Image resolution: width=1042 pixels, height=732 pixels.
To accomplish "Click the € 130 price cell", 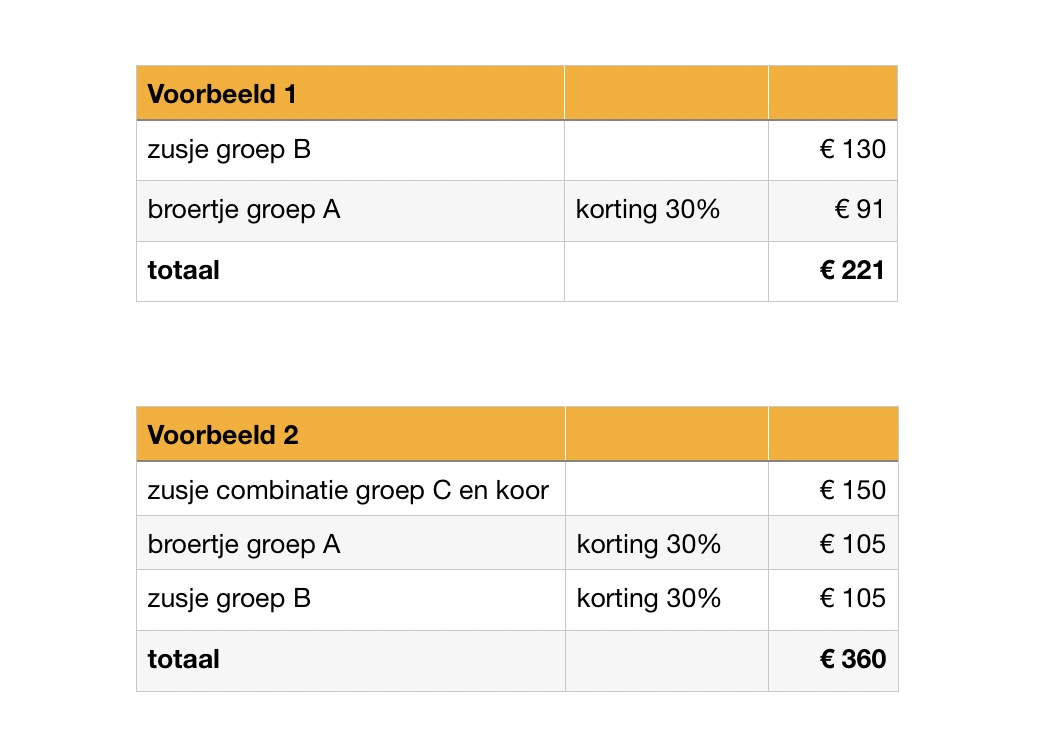I will pyautogui.click(x=833, y=150).
